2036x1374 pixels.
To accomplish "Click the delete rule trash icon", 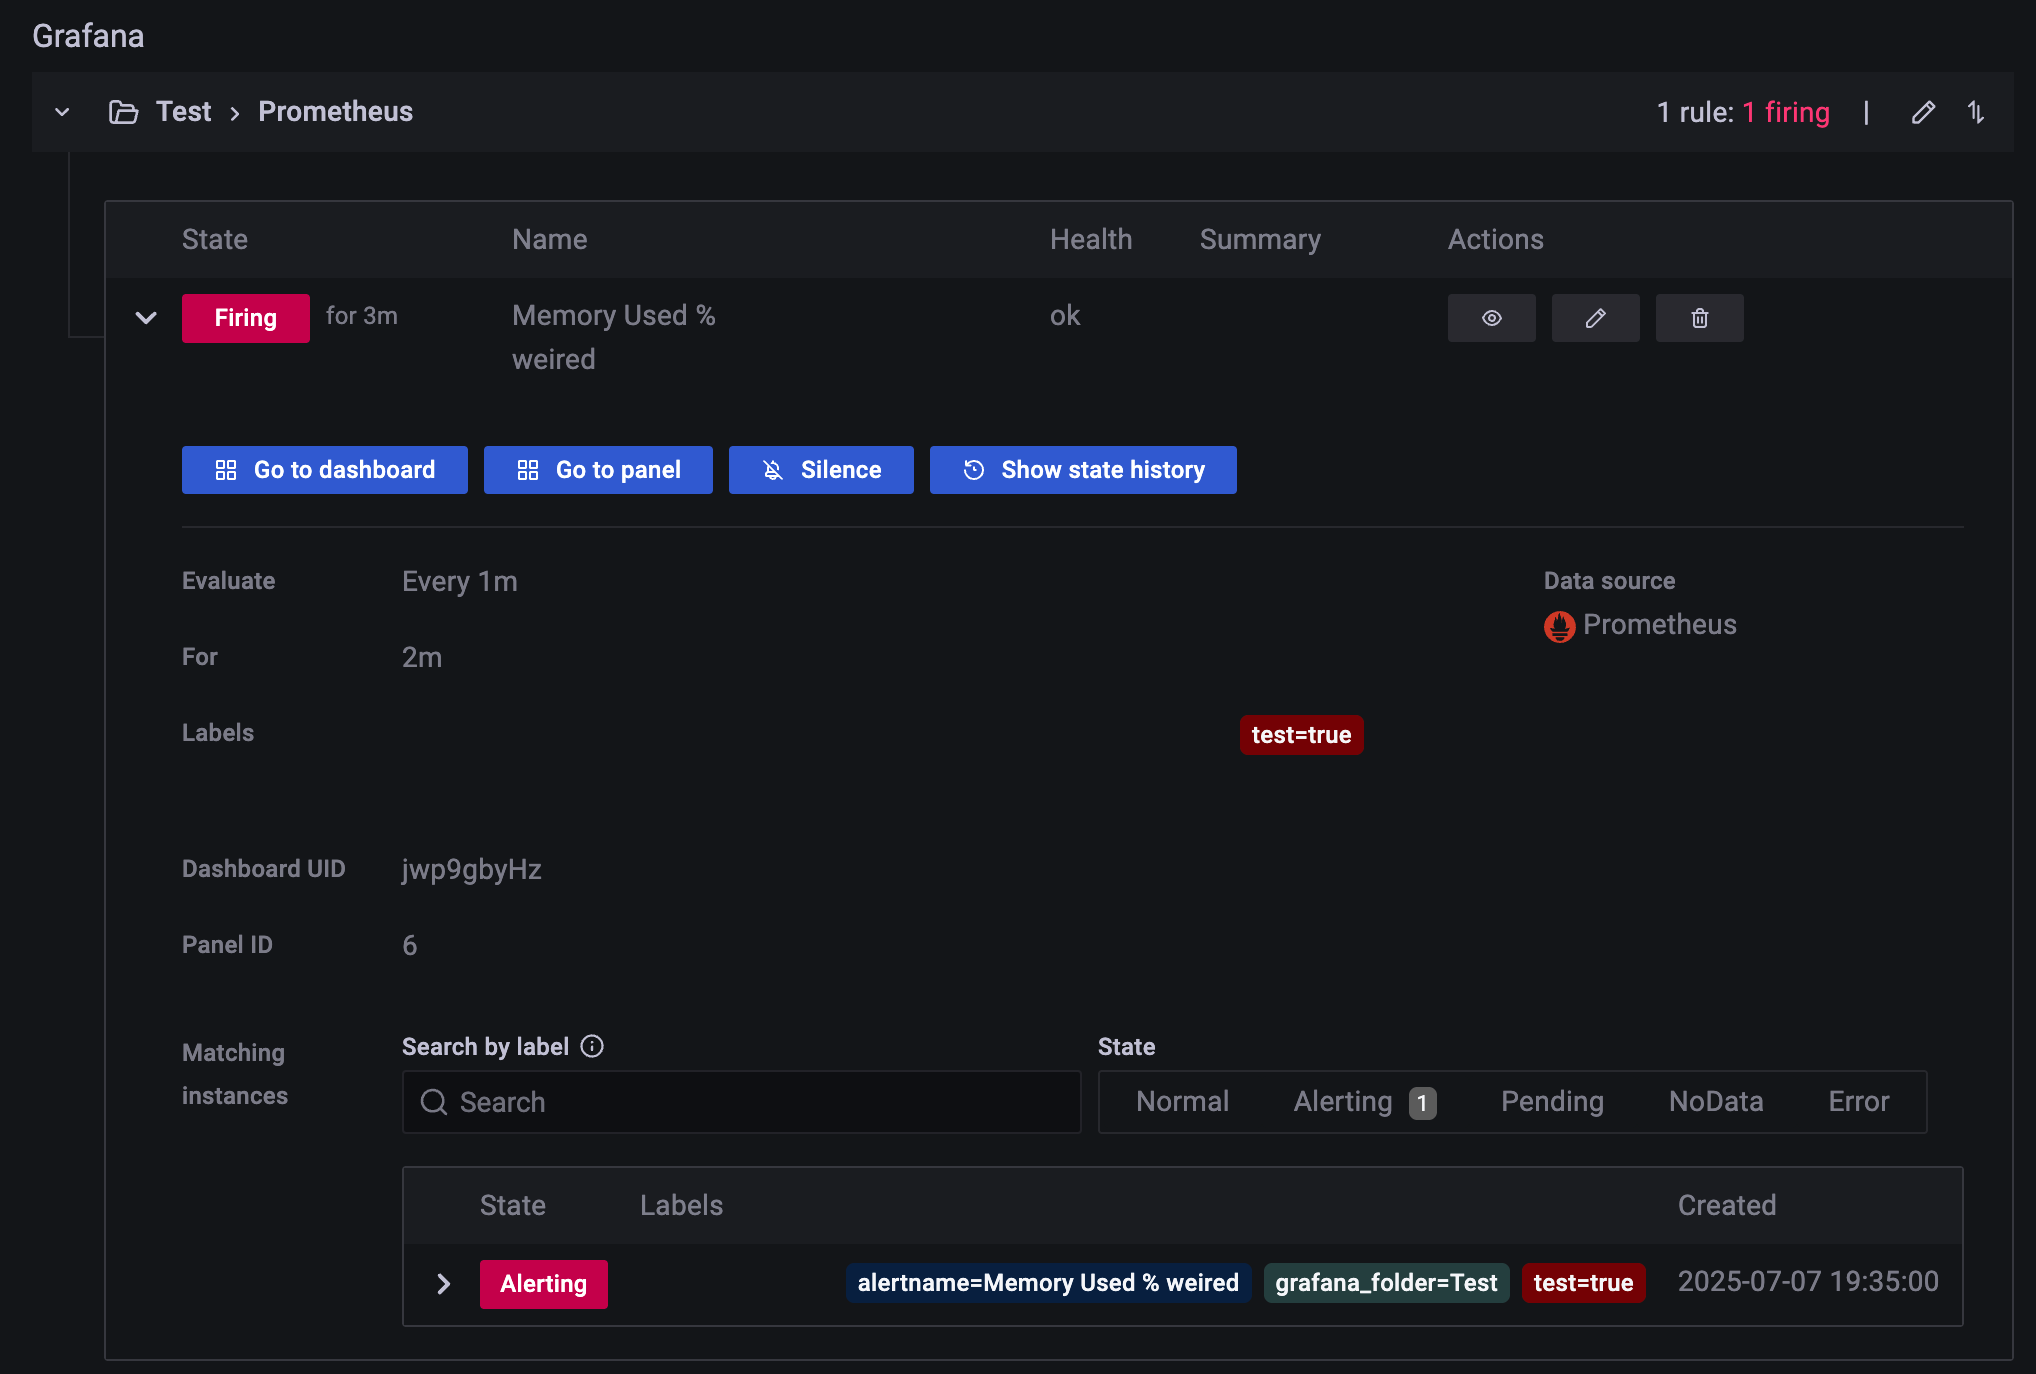I will pos(1699,318).
